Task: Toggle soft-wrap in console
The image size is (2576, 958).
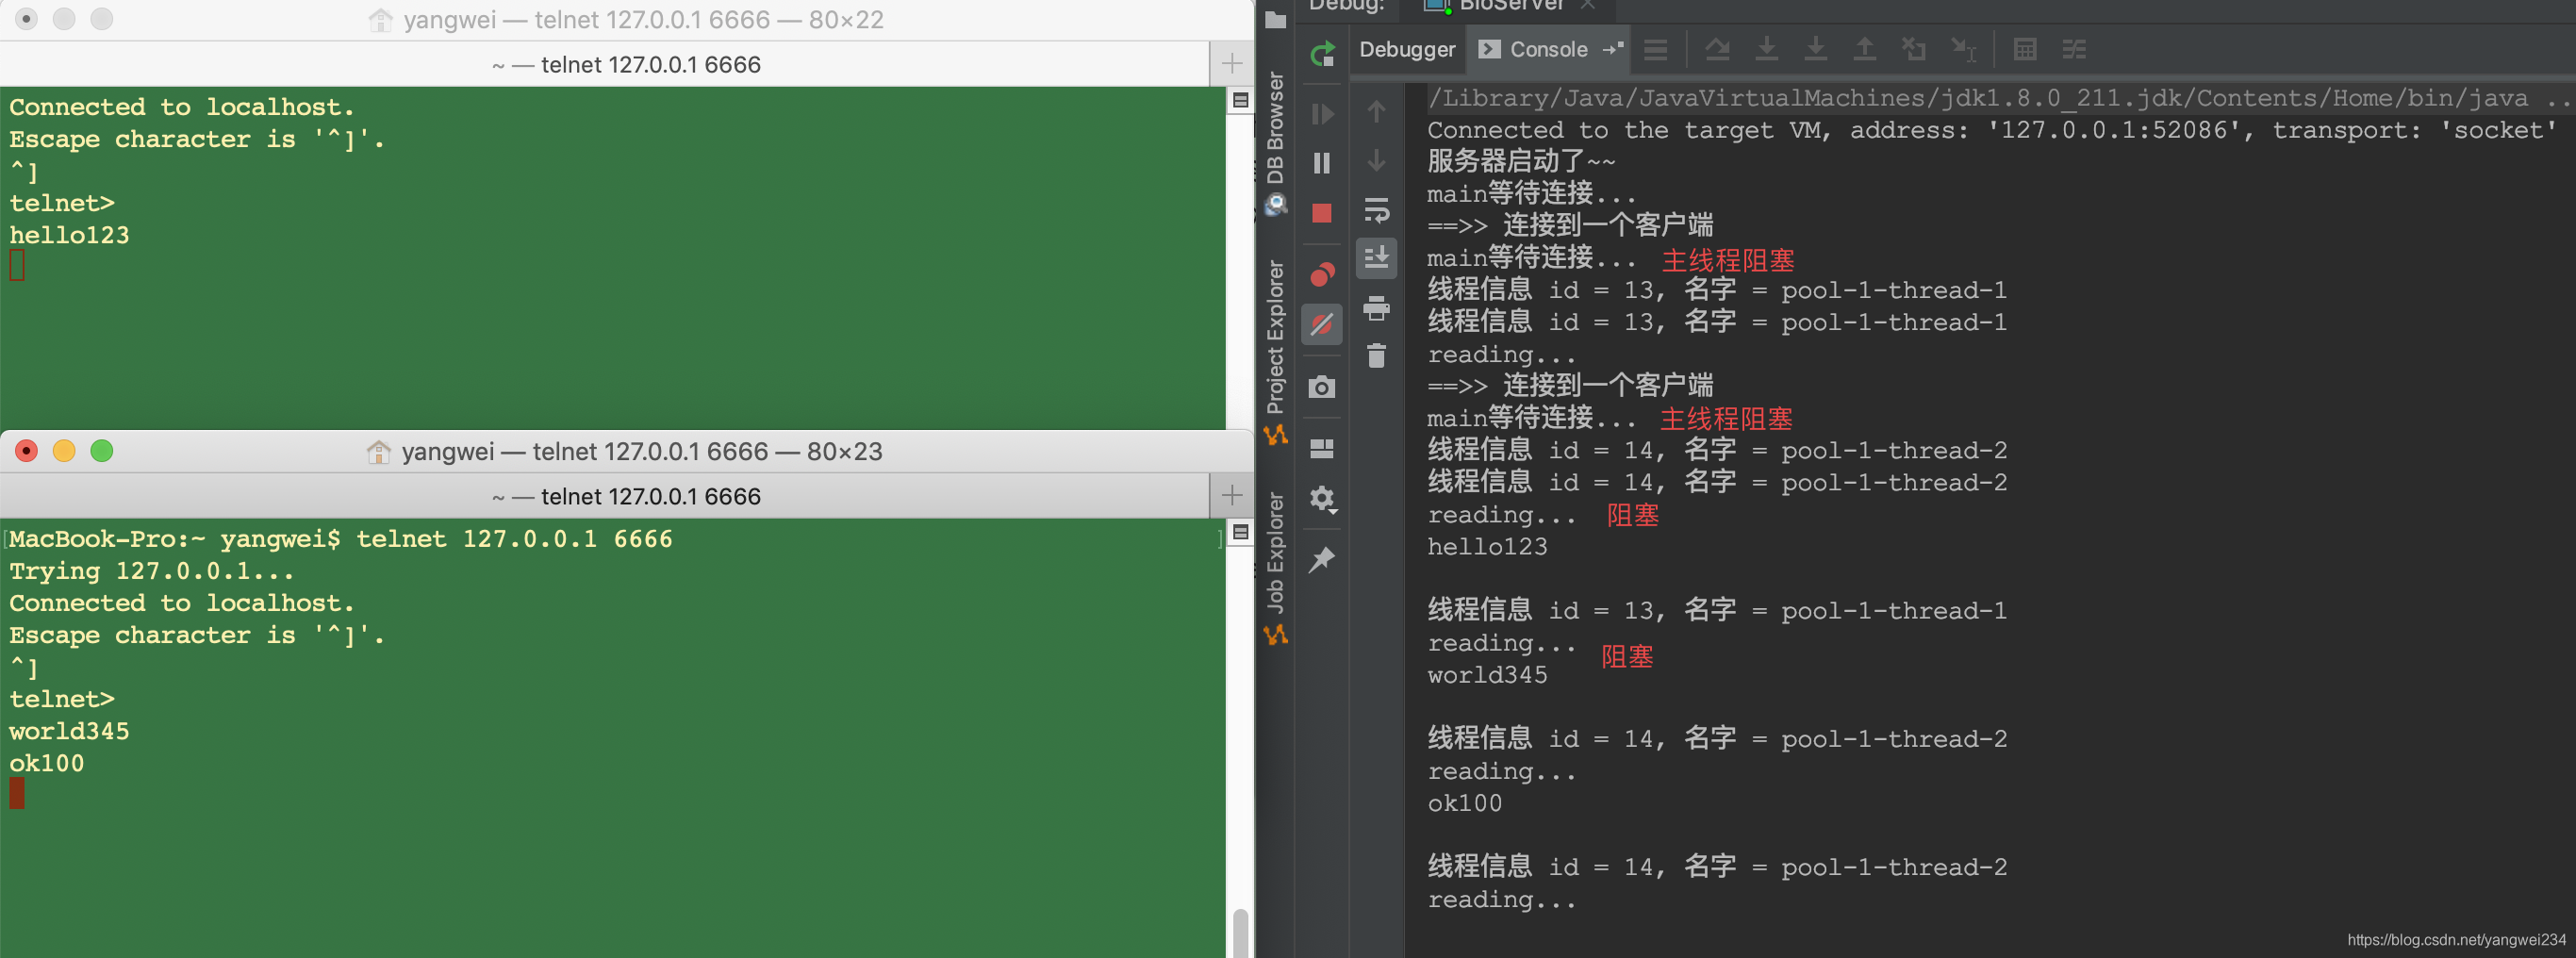Action: pyautogui.click(x=1377, y=210)
